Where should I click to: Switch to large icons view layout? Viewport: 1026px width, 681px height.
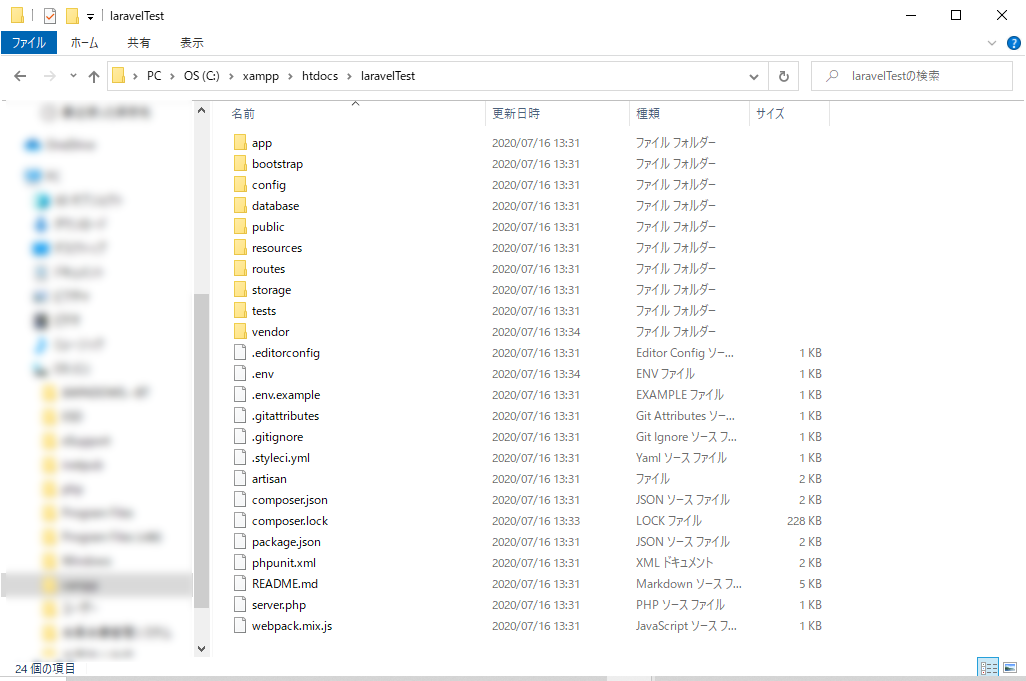[x=1010, y=667]
